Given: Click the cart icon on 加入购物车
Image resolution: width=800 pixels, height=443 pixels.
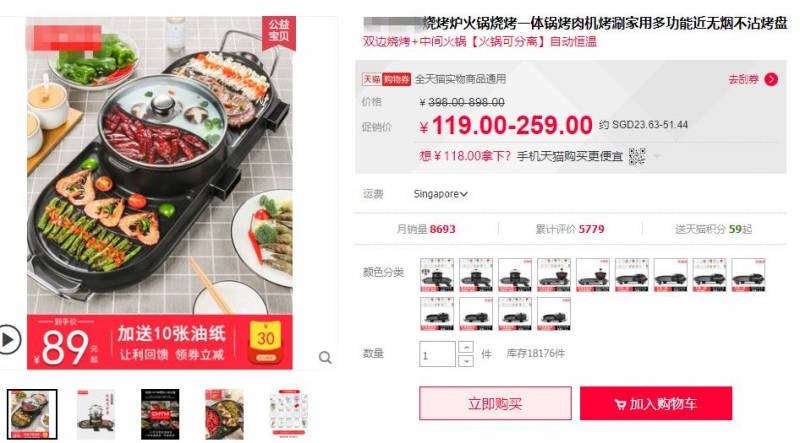Looking at the screenshot, I should tap(620, 404).
